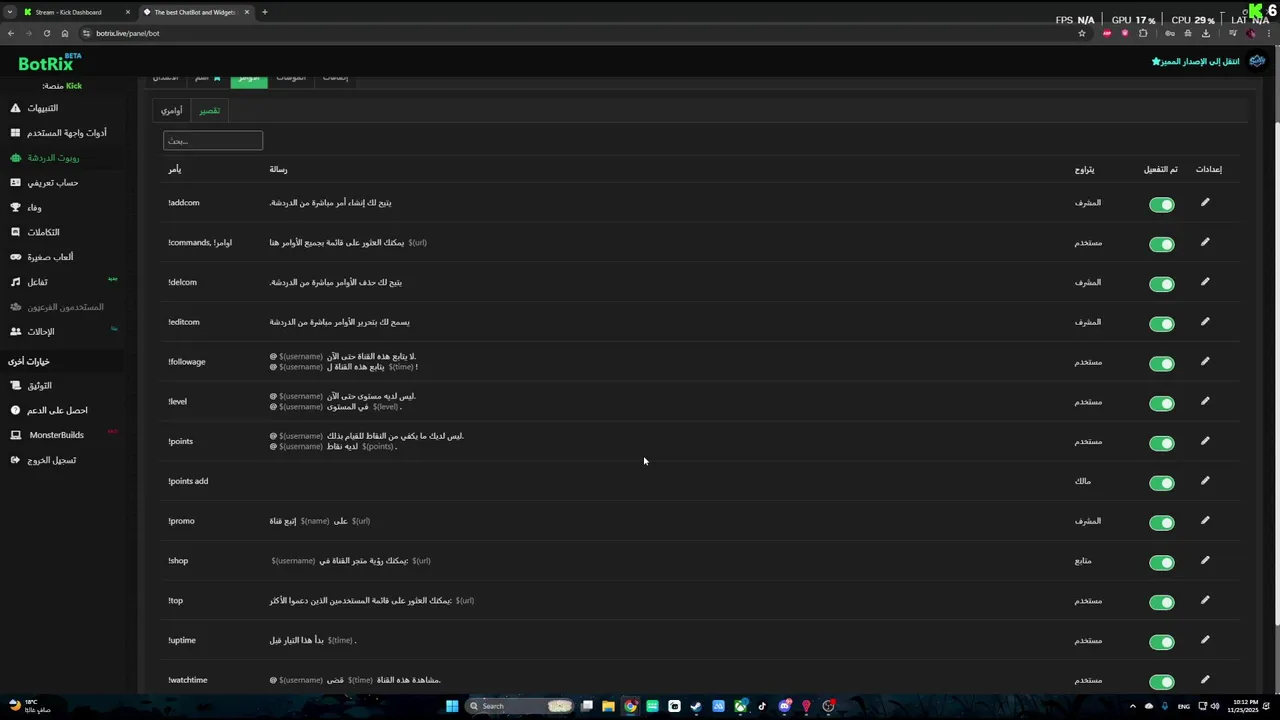The width and height of the screenshot is (1280, 720).
Task: Open Steam from the taskbar
Action: click(x=696, y=706)
